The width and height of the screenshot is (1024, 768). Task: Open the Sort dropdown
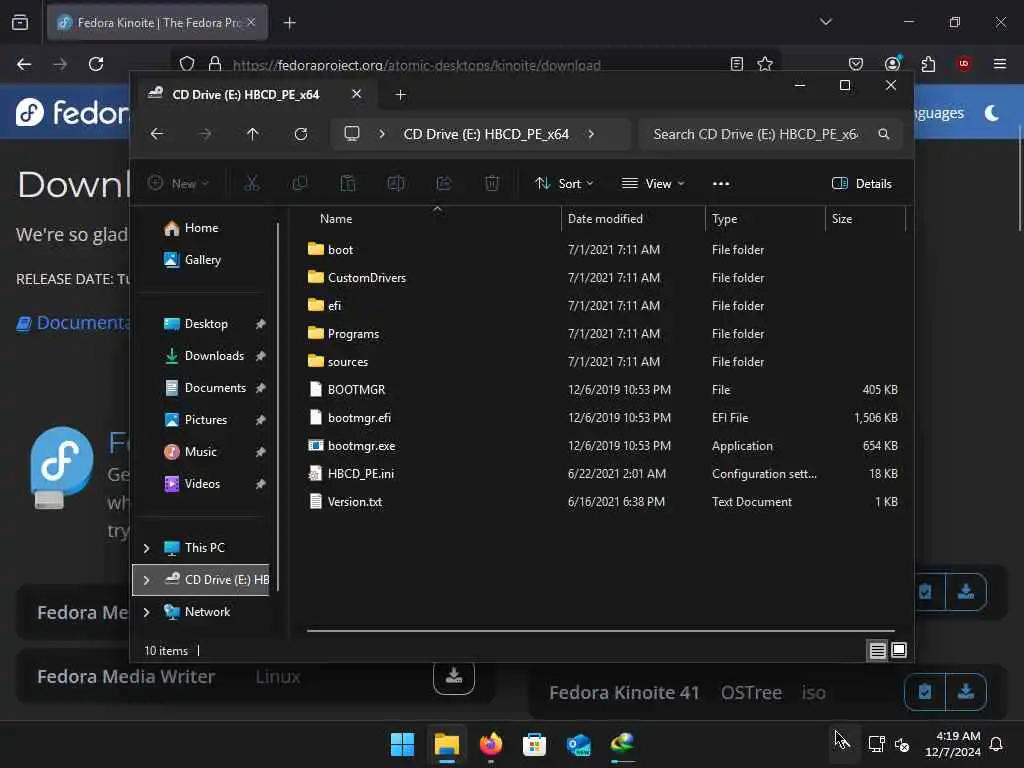coord(564,184)
